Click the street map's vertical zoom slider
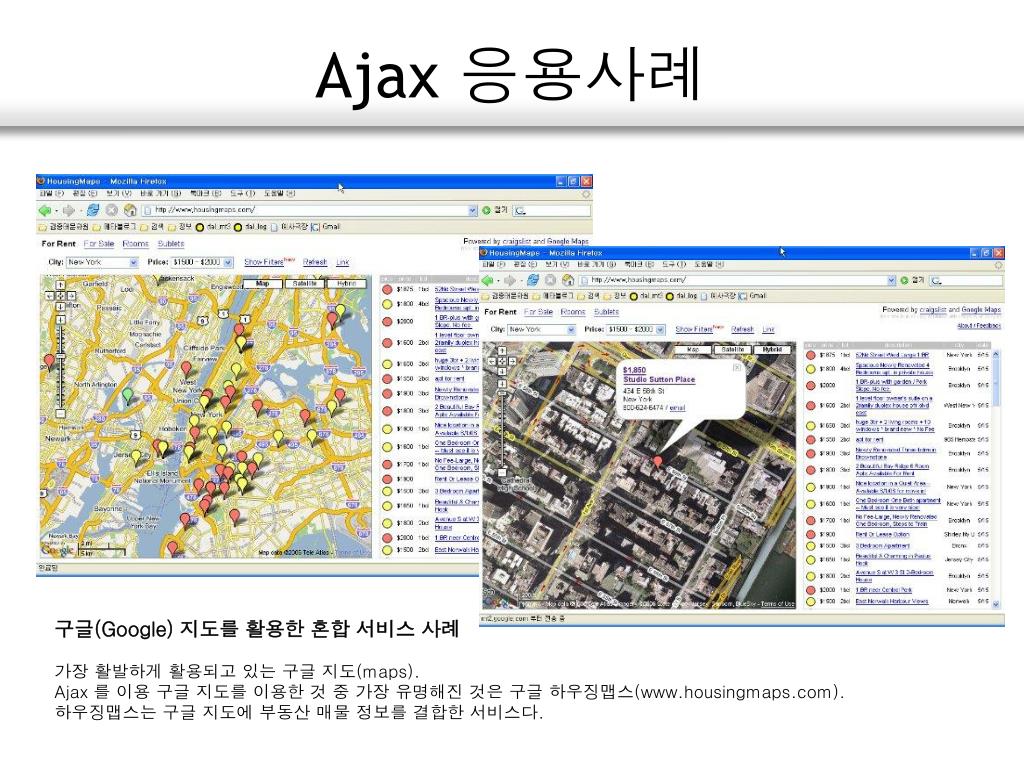 tap(60, 366)
